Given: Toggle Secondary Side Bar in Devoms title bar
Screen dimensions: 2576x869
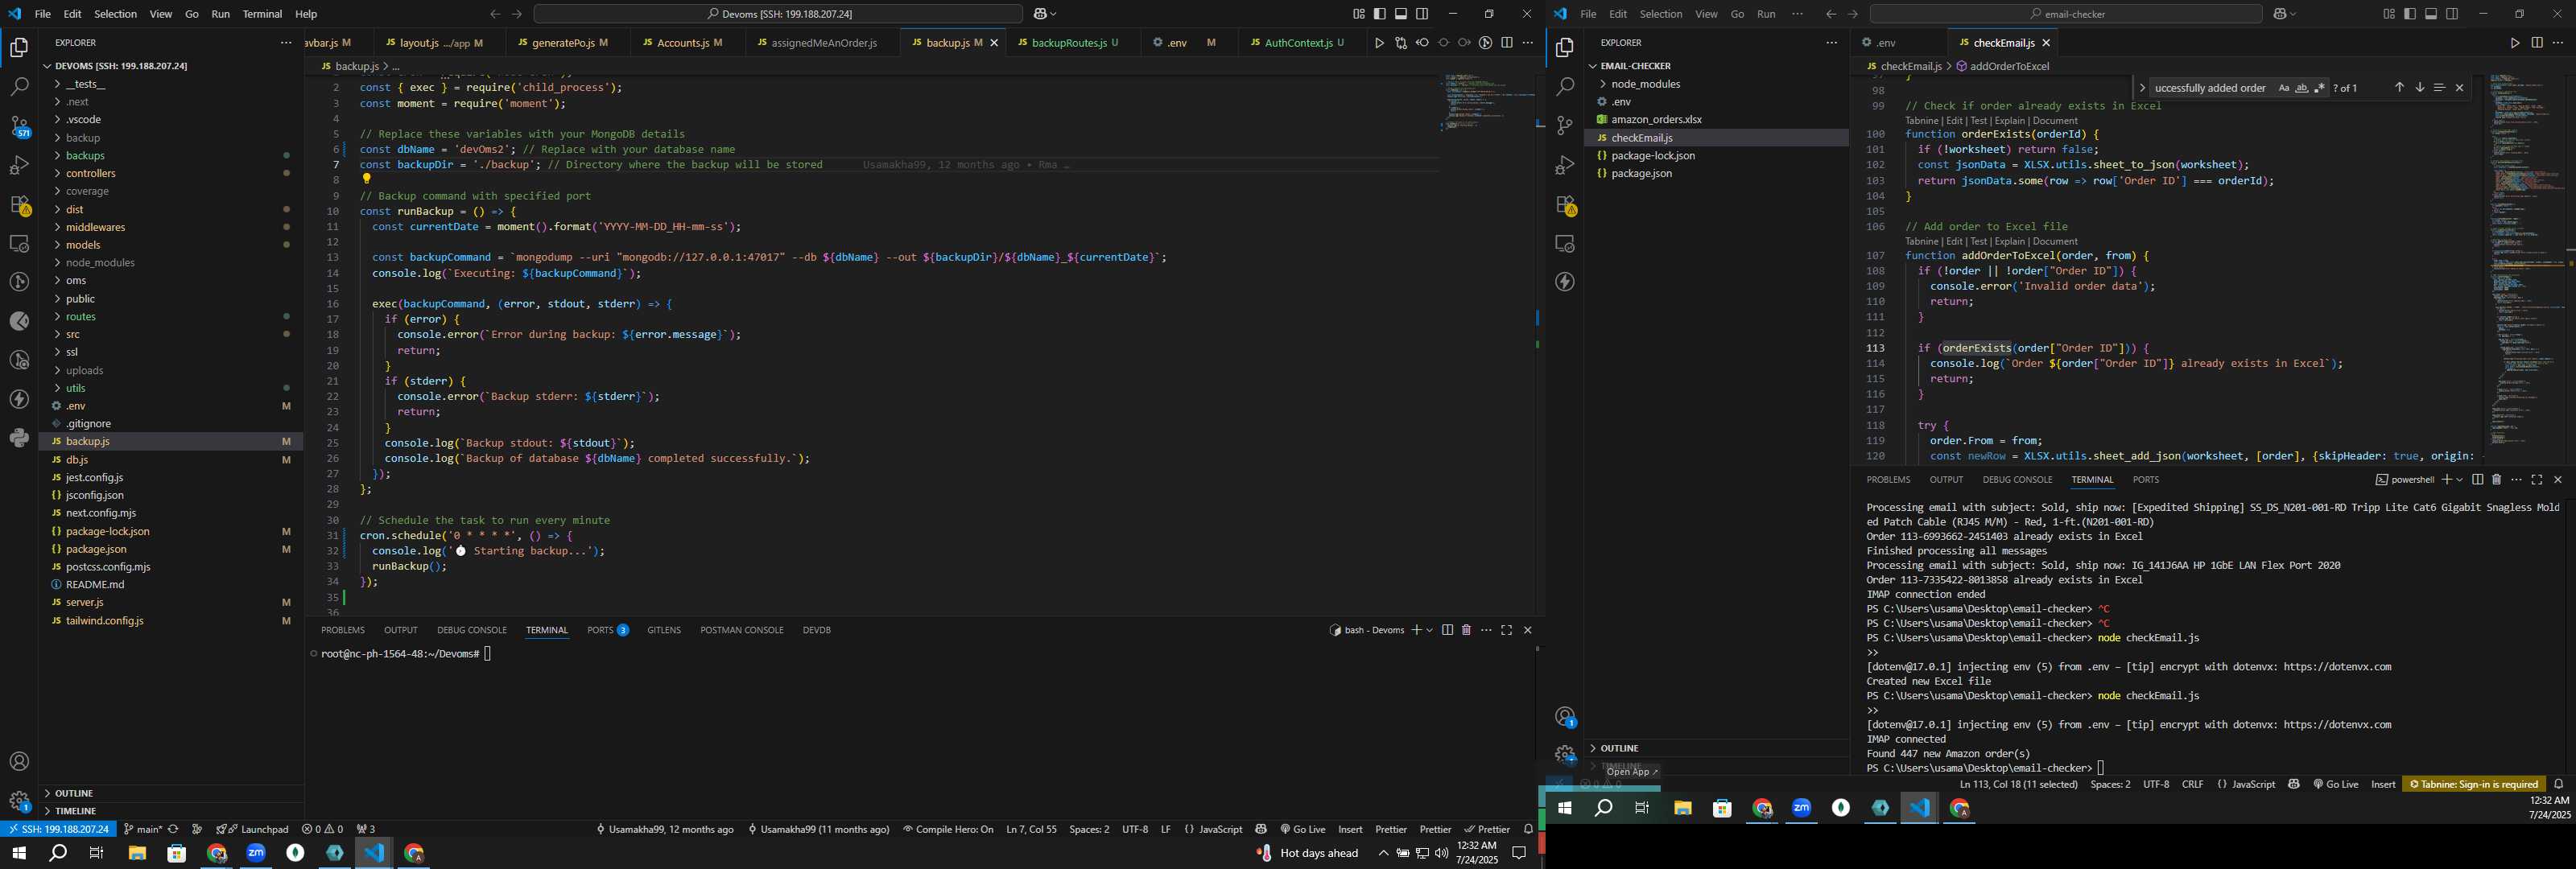Looking at the screenshot, I should [1422, 14].
